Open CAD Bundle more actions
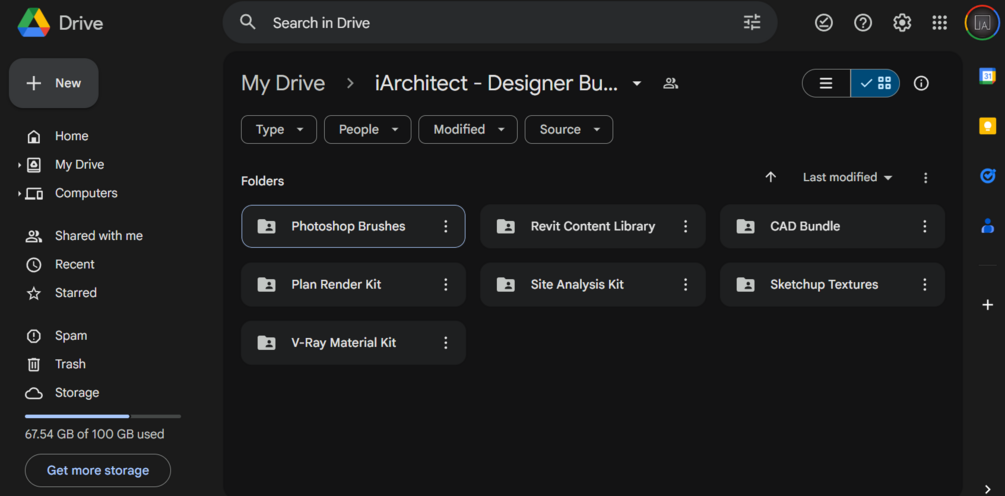This screenshot has width=1005, height=496. click(924, 226)
